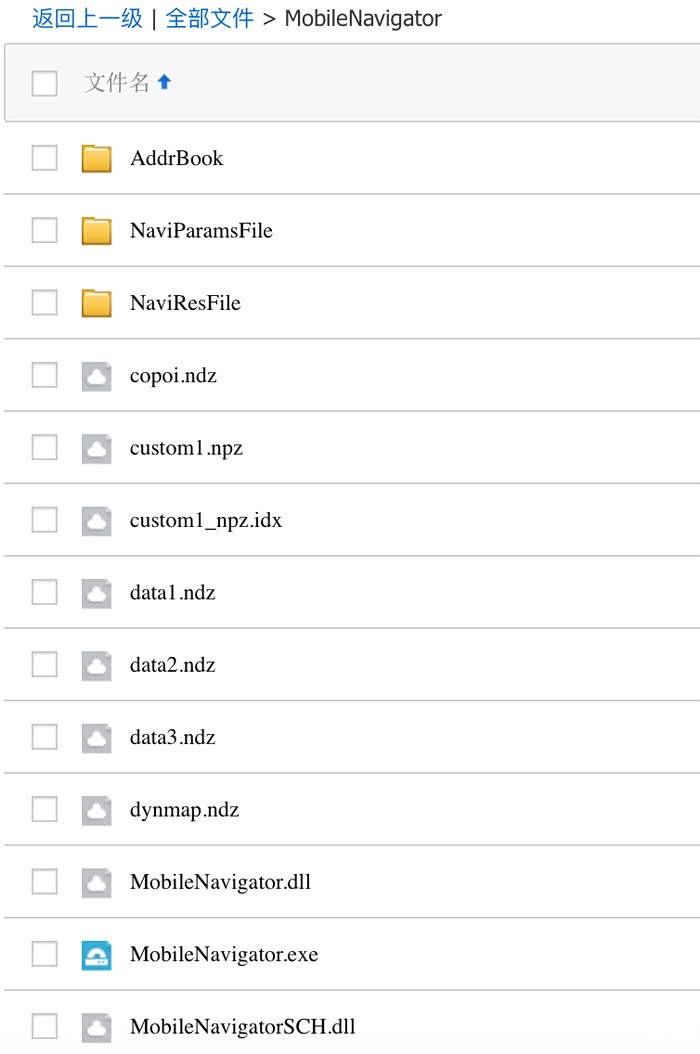
Task: Check the box beside custom1.npz
Action: click(x=44, y=448)
